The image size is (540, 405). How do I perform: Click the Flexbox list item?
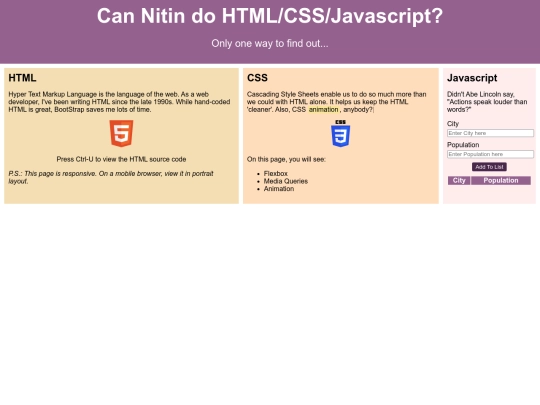point(276,174)
